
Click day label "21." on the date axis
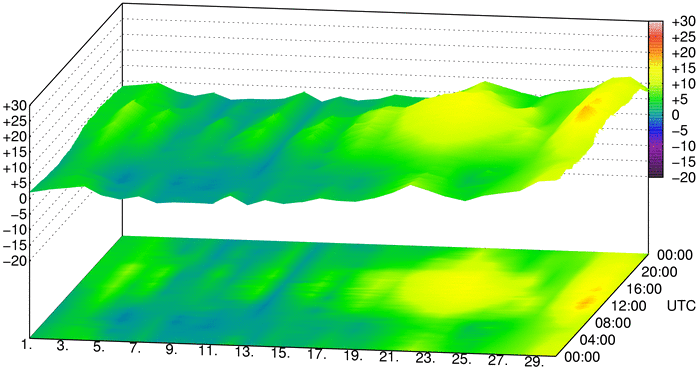coord(389,358)
